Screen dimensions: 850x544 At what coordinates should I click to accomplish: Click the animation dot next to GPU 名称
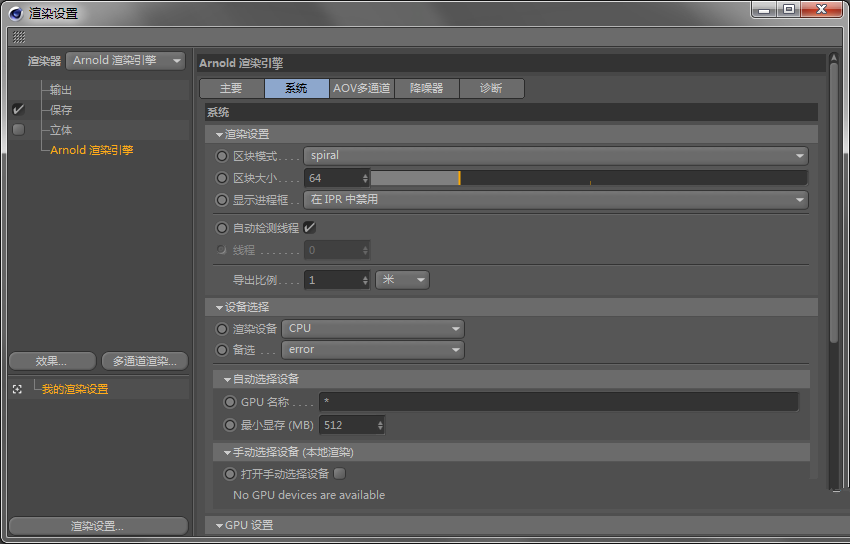pos(230,402)
